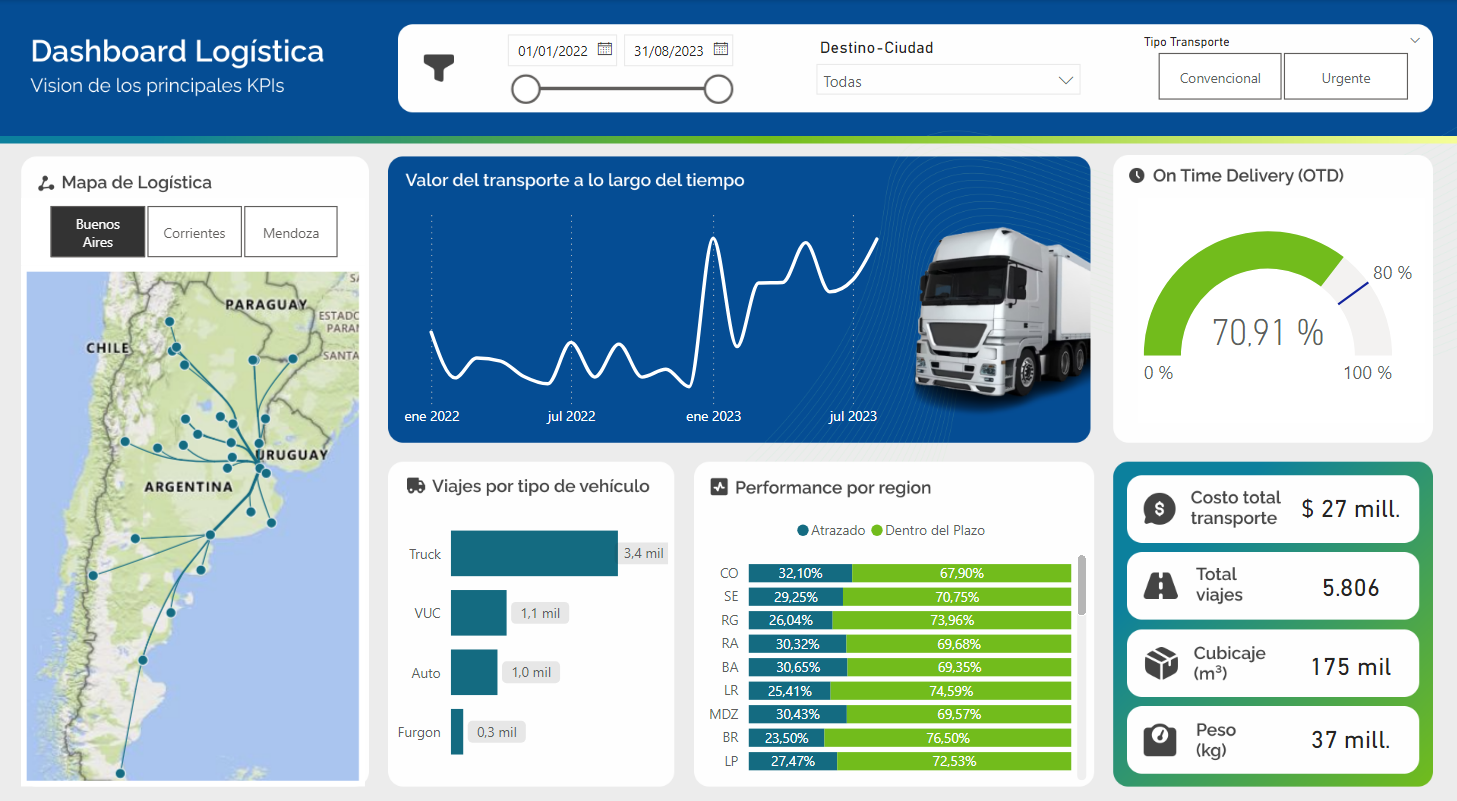
Task: Toggle the Convencional transport type filter
Action: pos(1219,78)
